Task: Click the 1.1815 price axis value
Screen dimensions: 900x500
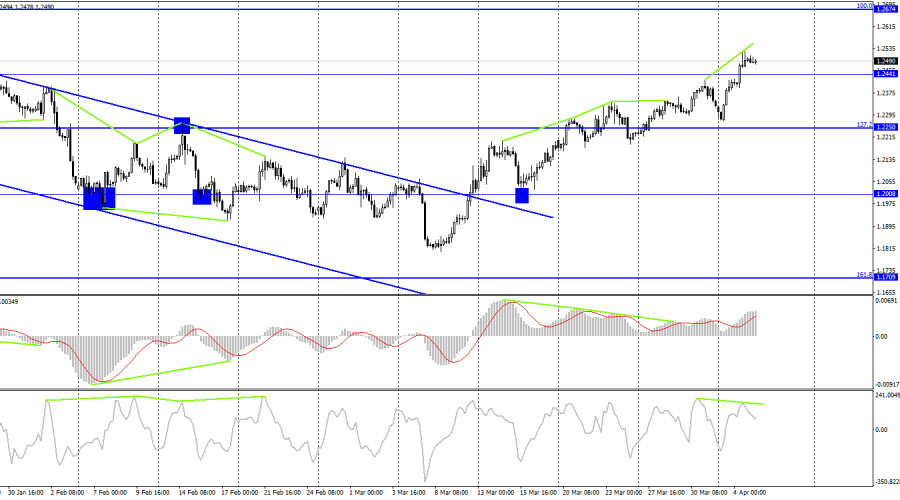Action: coord(887,249)
